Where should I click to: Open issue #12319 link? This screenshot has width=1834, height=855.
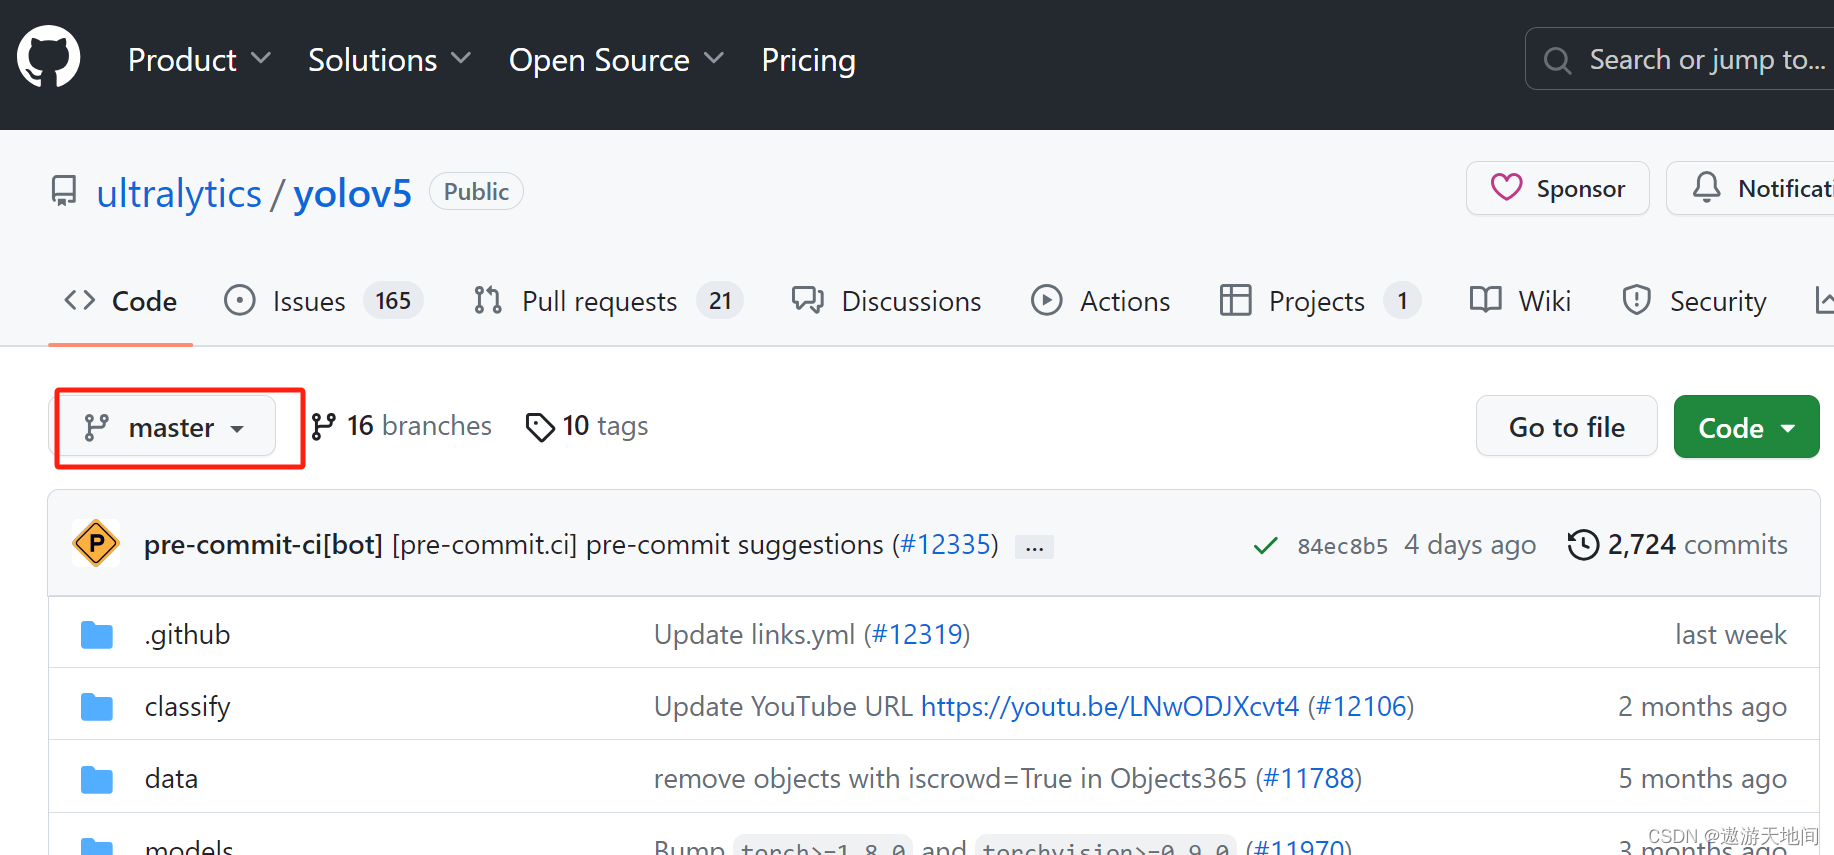pos(917,634)
